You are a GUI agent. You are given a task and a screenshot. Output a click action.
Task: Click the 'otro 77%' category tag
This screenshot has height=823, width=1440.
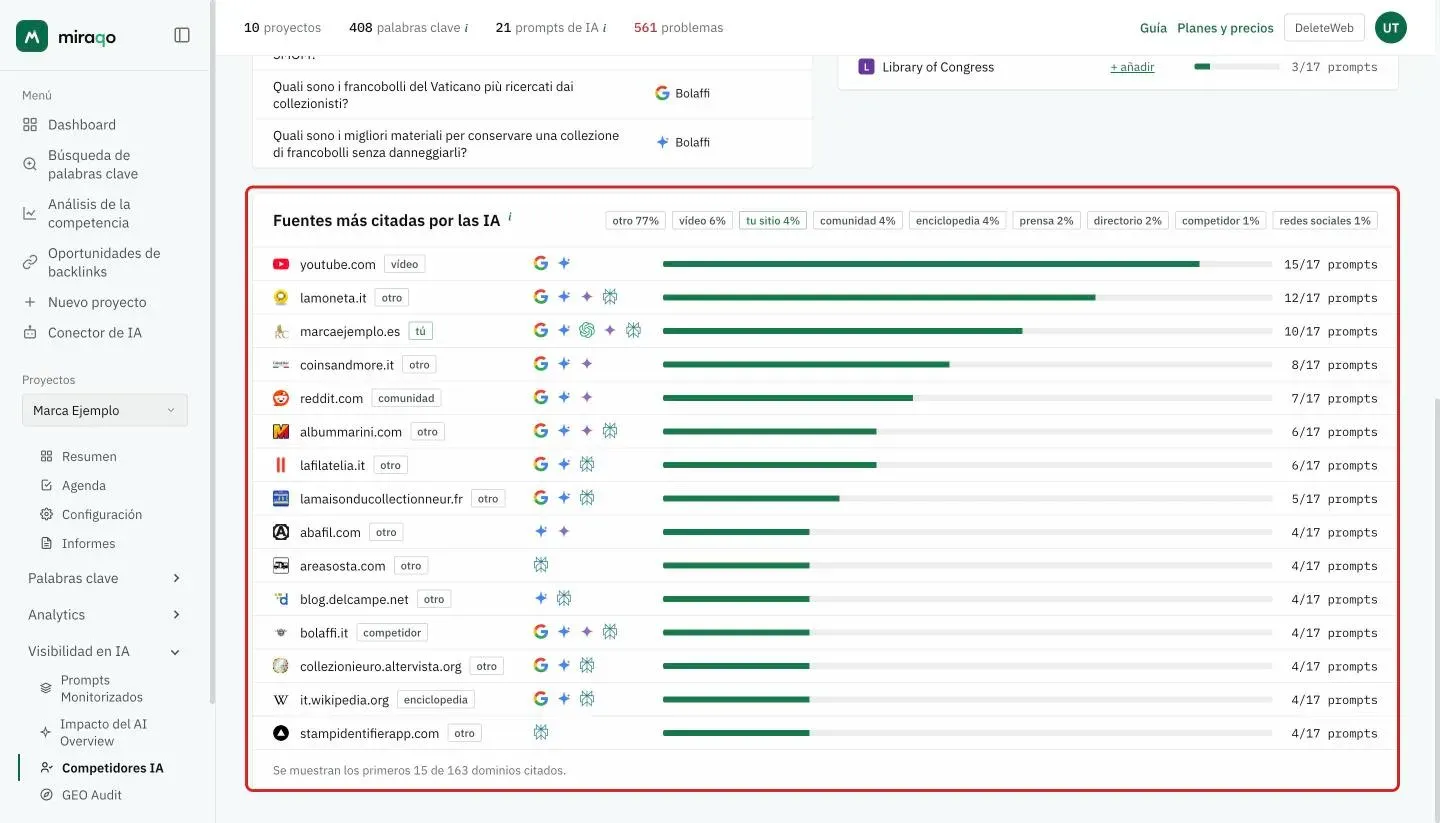636,221
